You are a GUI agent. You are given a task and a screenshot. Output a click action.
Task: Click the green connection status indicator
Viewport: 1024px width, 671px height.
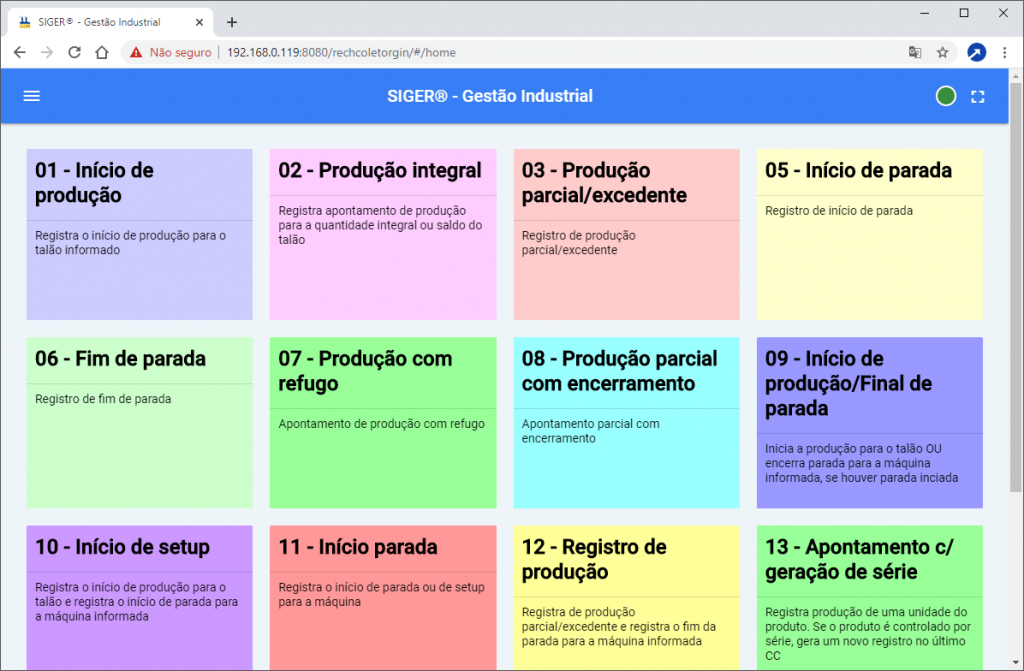pos(946,96)
